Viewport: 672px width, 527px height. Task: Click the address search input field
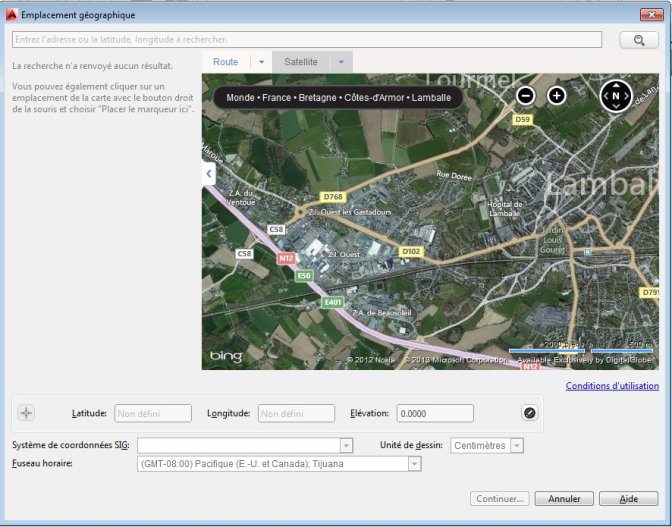307,40
